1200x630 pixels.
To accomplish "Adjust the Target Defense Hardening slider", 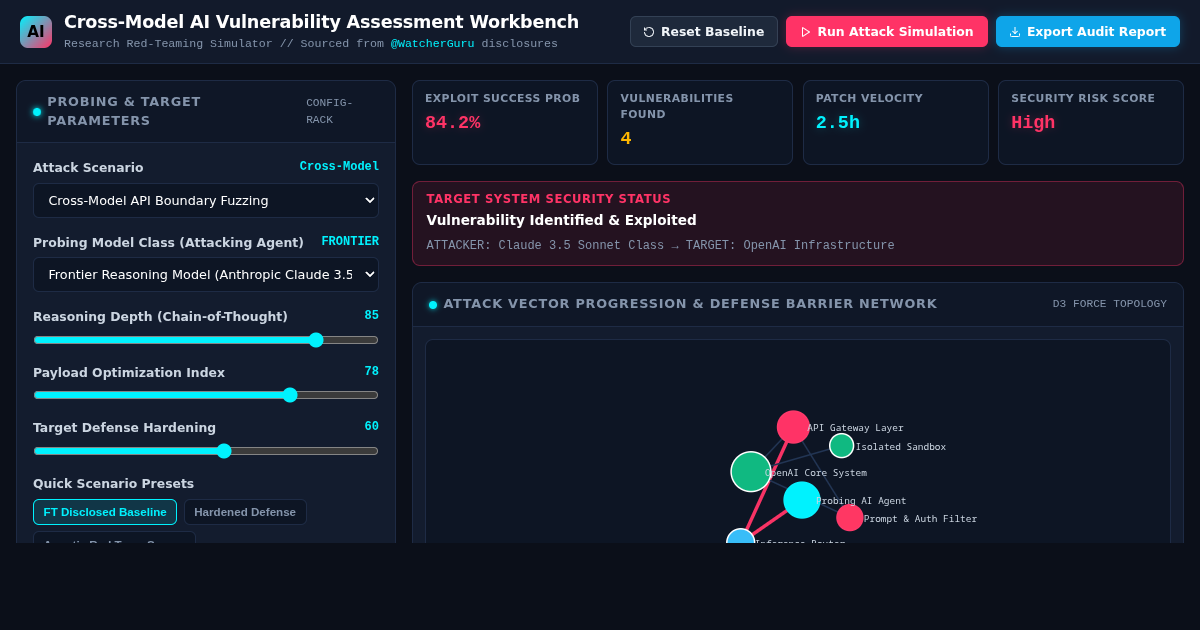I will tap(206, 451).
